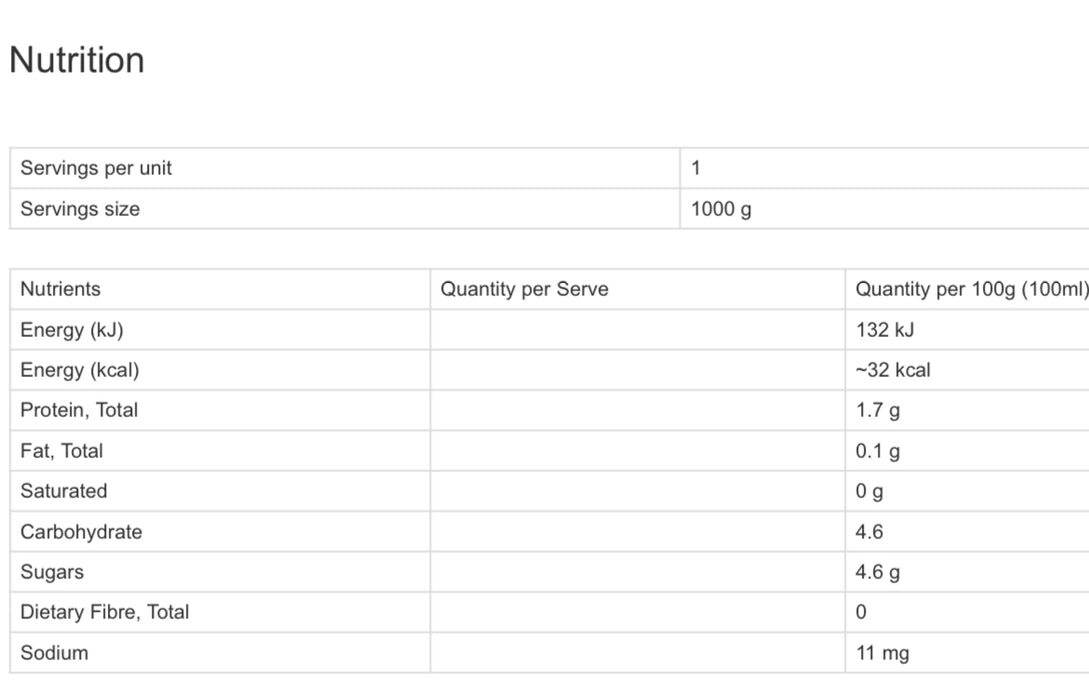Select the Saturated row label
Image resolution: width=1089 pixels, height=700 pixels.
pos(63,491)
